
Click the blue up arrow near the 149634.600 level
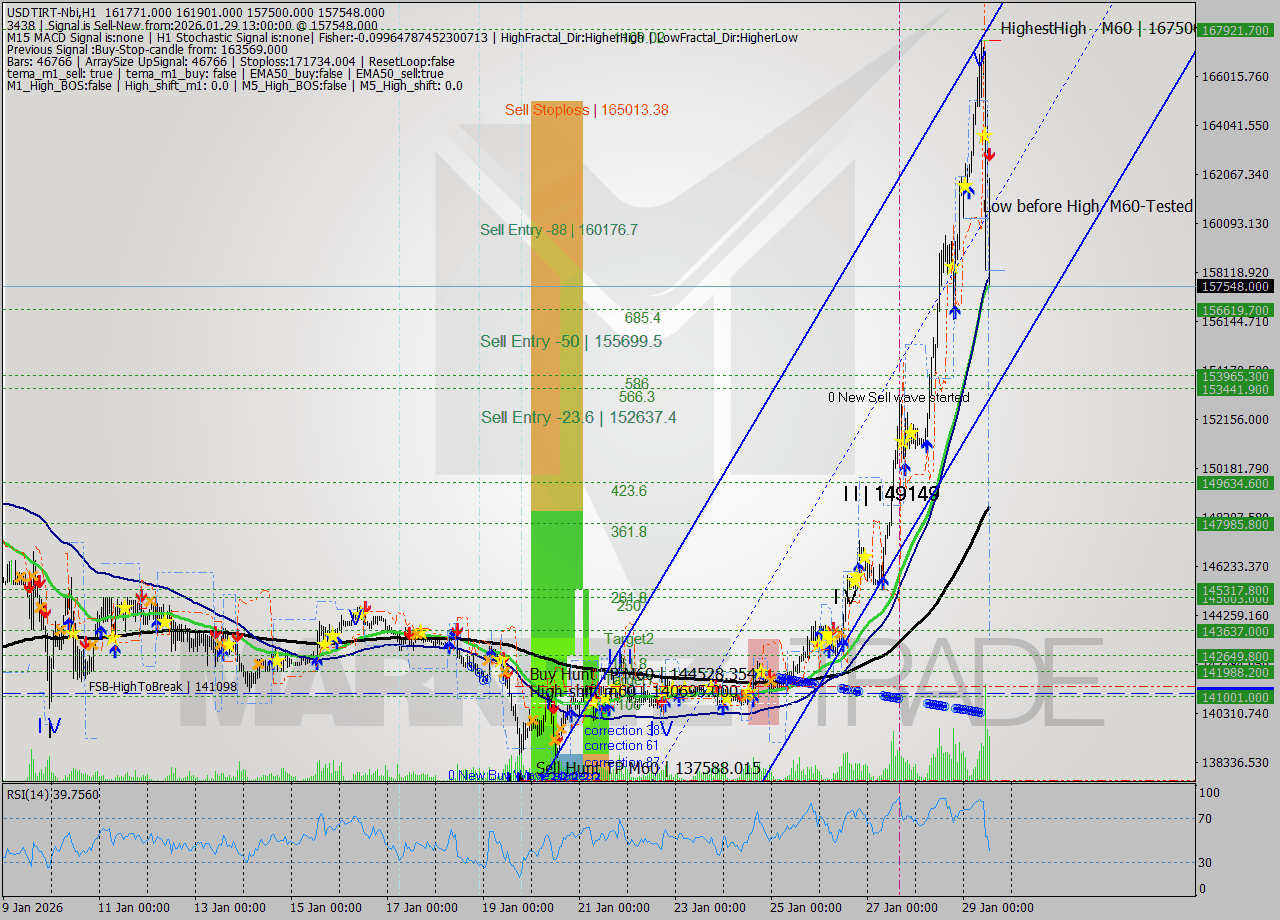(906, 469)
